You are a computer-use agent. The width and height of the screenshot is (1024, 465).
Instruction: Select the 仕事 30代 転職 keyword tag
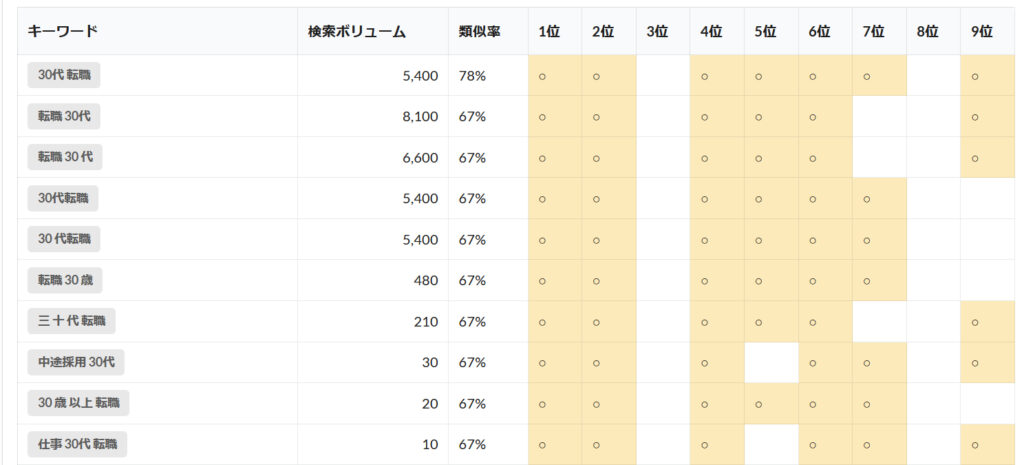click(77, 444)
